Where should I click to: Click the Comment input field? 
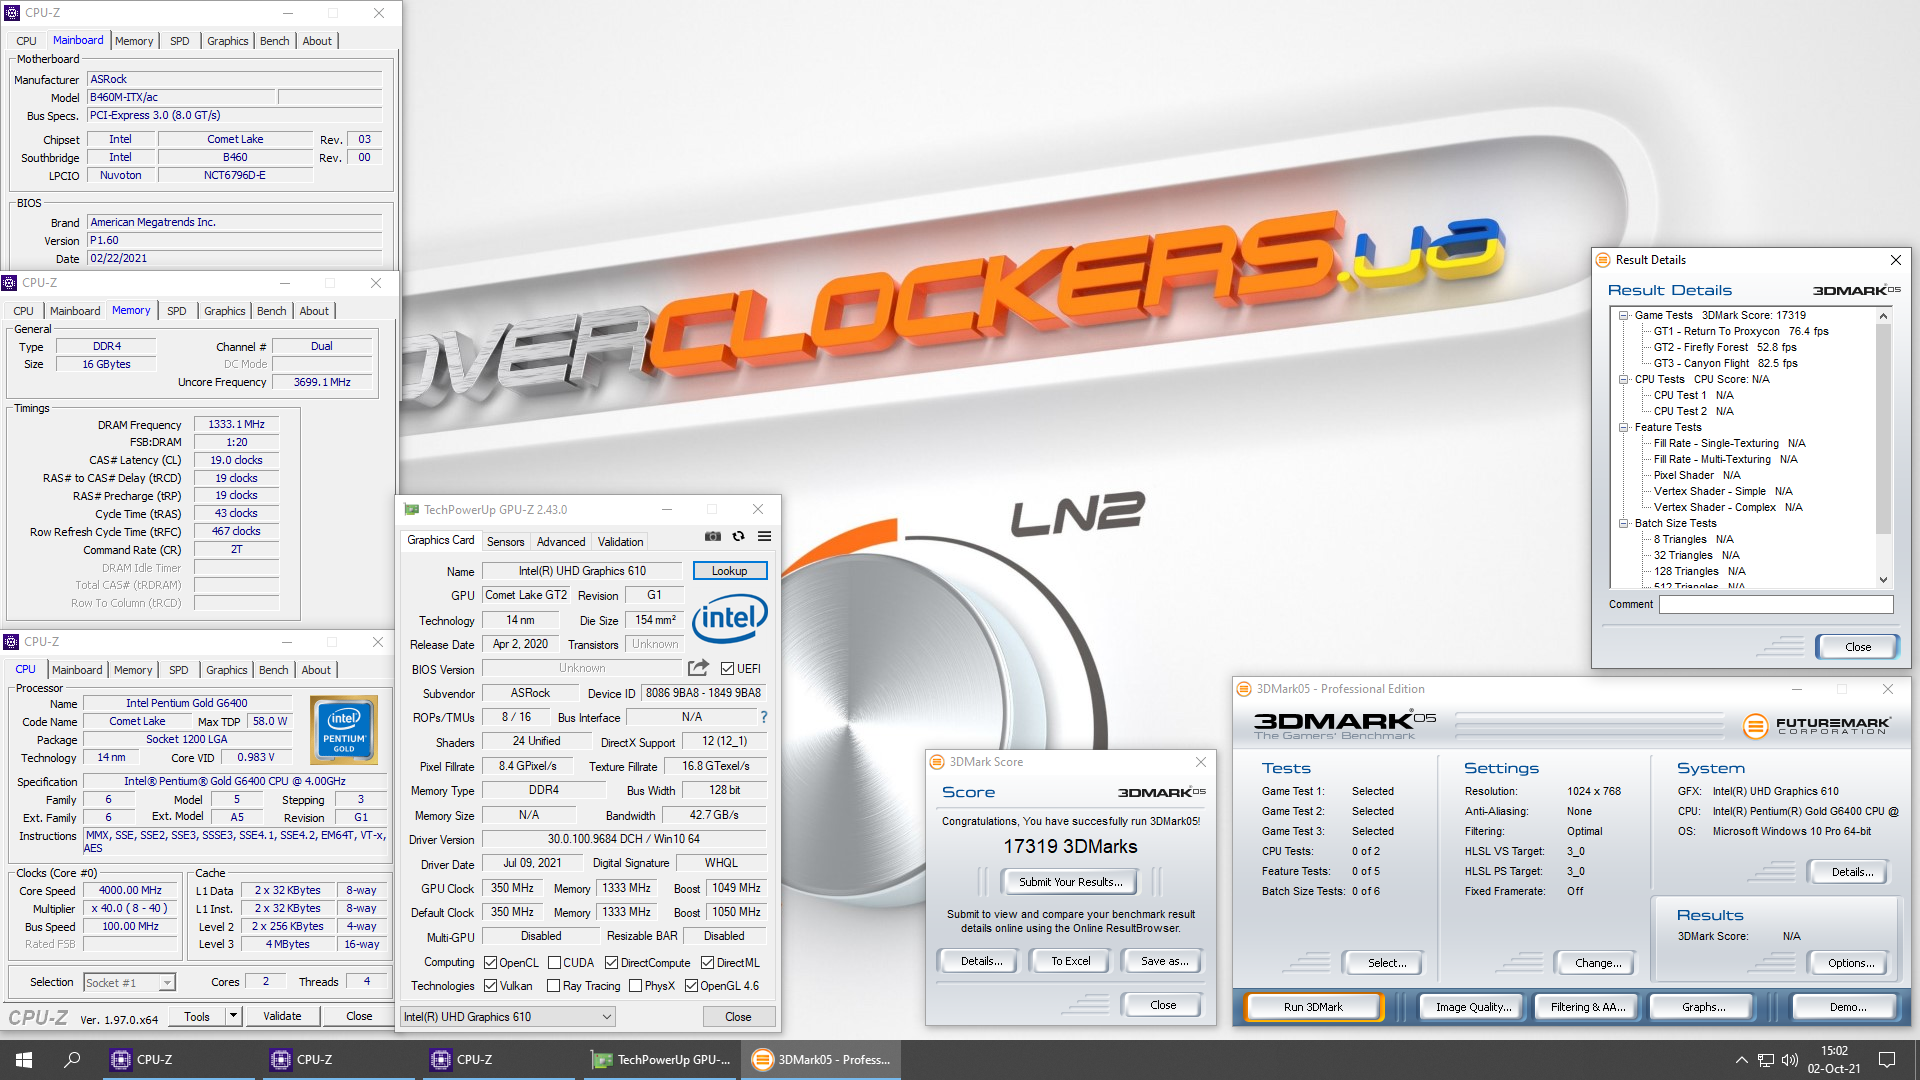1776,604
